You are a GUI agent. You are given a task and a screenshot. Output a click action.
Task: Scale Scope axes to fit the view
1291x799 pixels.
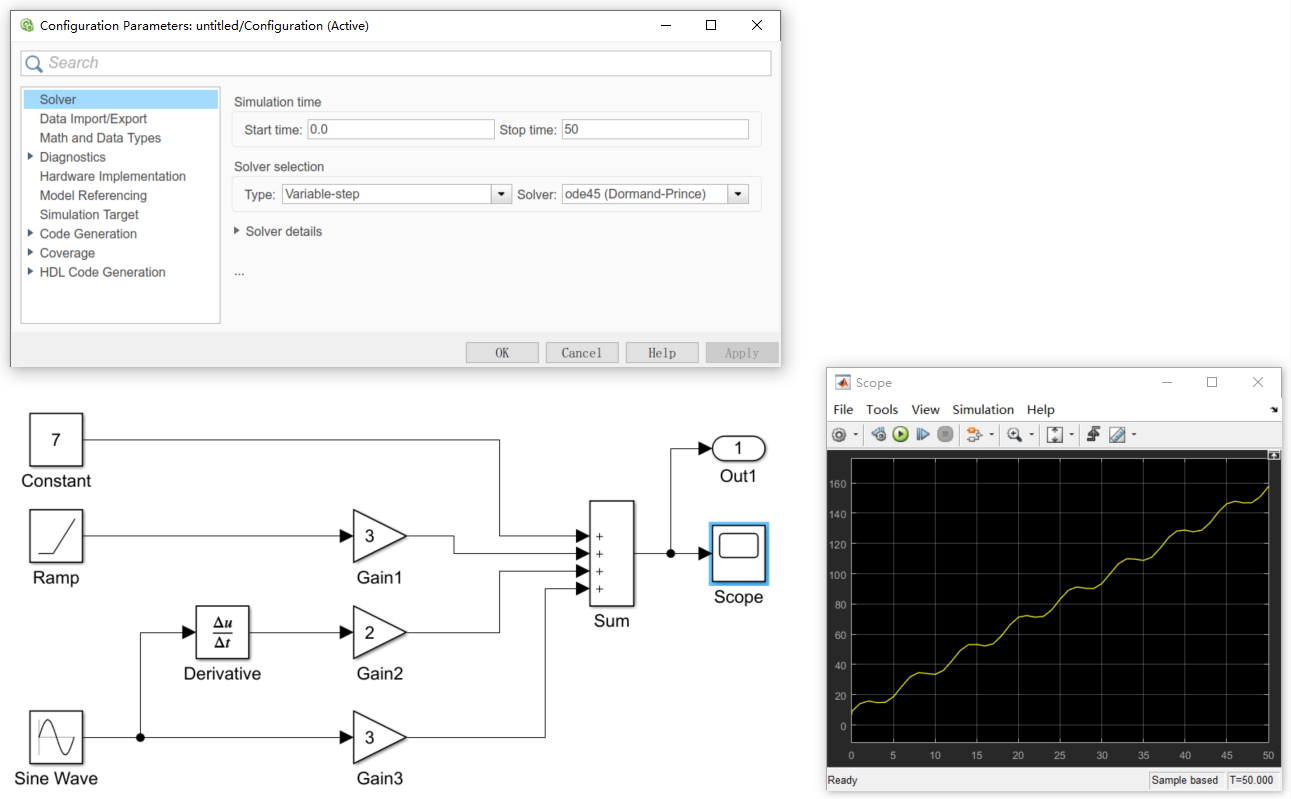[x=1056, y=434]
